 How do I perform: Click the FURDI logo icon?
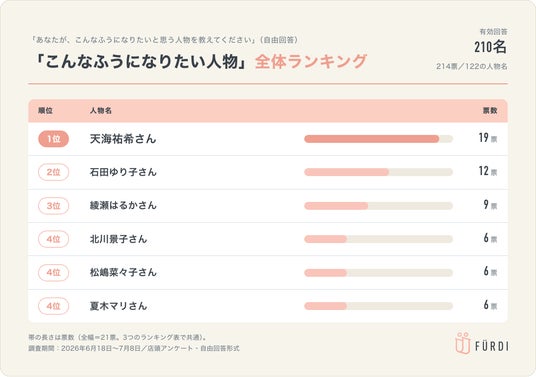(x=463, y=343)
